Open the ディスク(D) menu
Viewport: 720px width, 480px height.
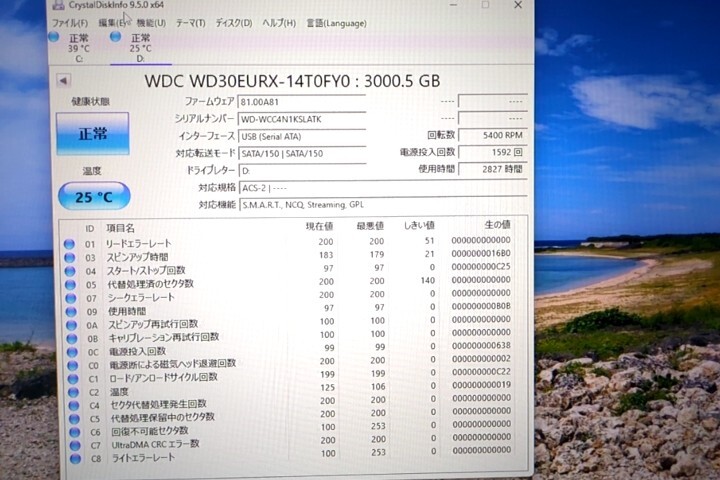(234, 23)
